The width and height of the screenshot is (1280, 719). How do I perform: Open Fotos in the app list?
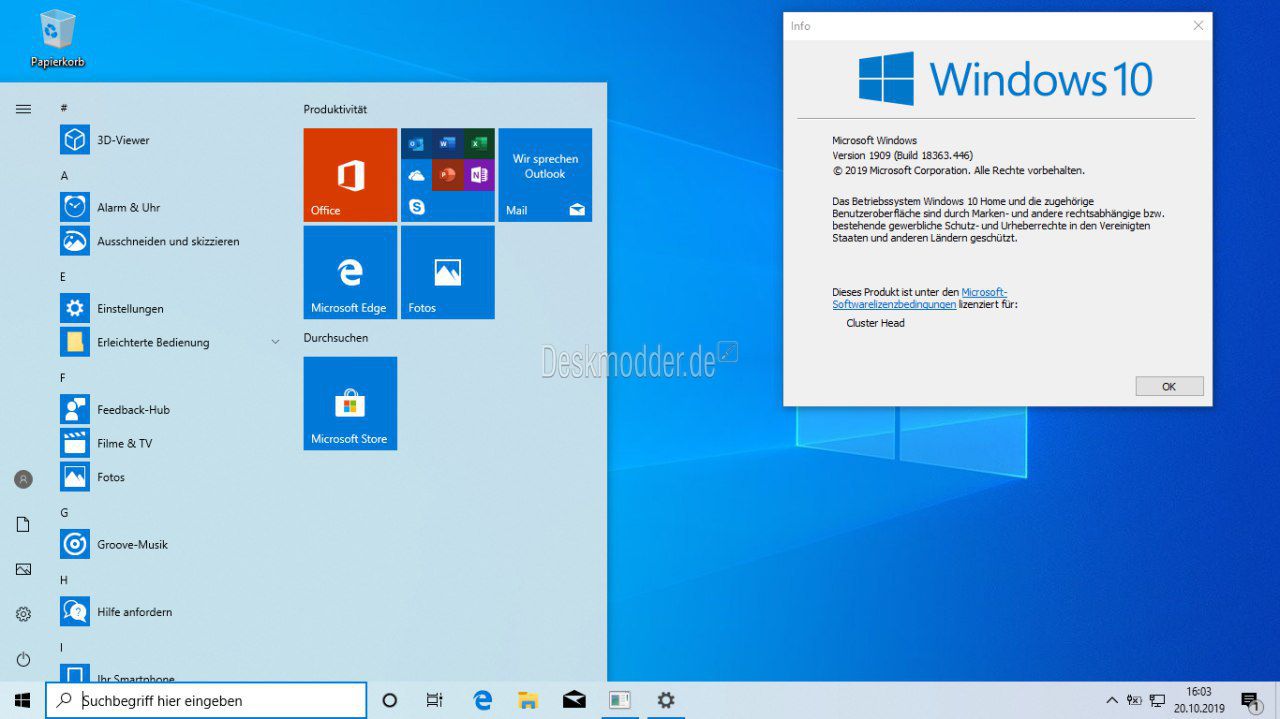tap(170, 477)
